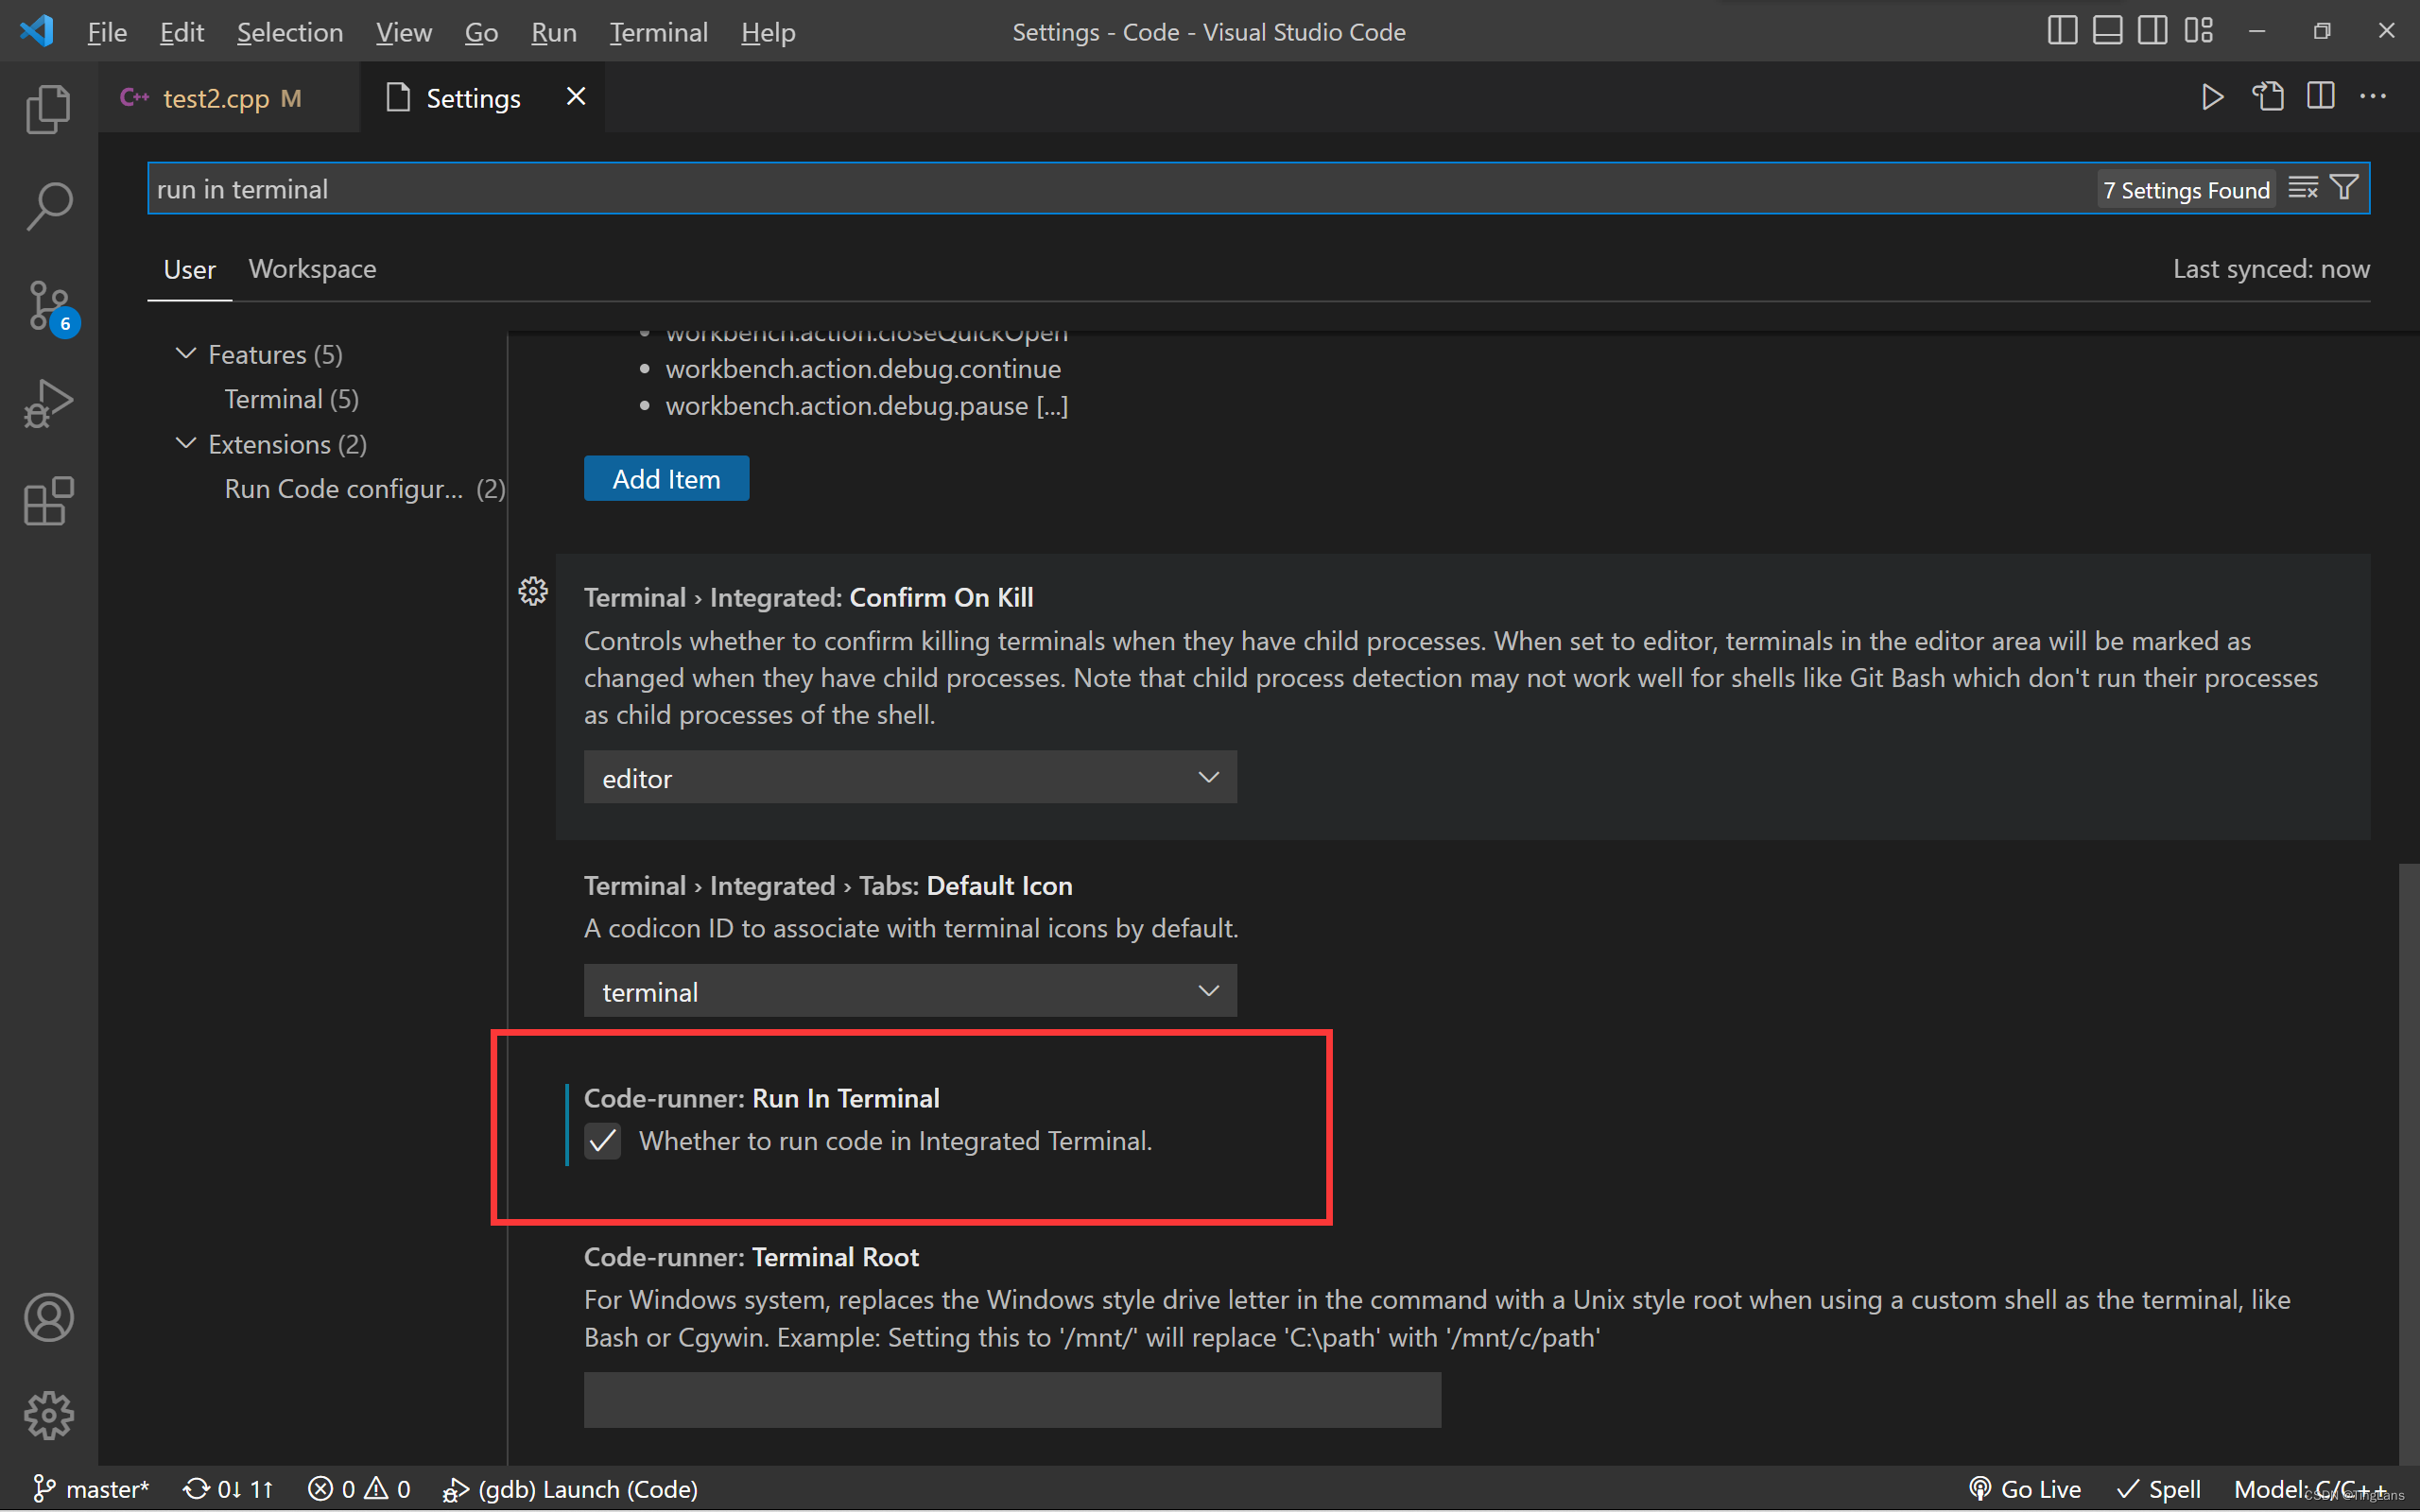Collapse the Extensions (2) tree group
The image size is (2420, 1512).
click(186, 443)
